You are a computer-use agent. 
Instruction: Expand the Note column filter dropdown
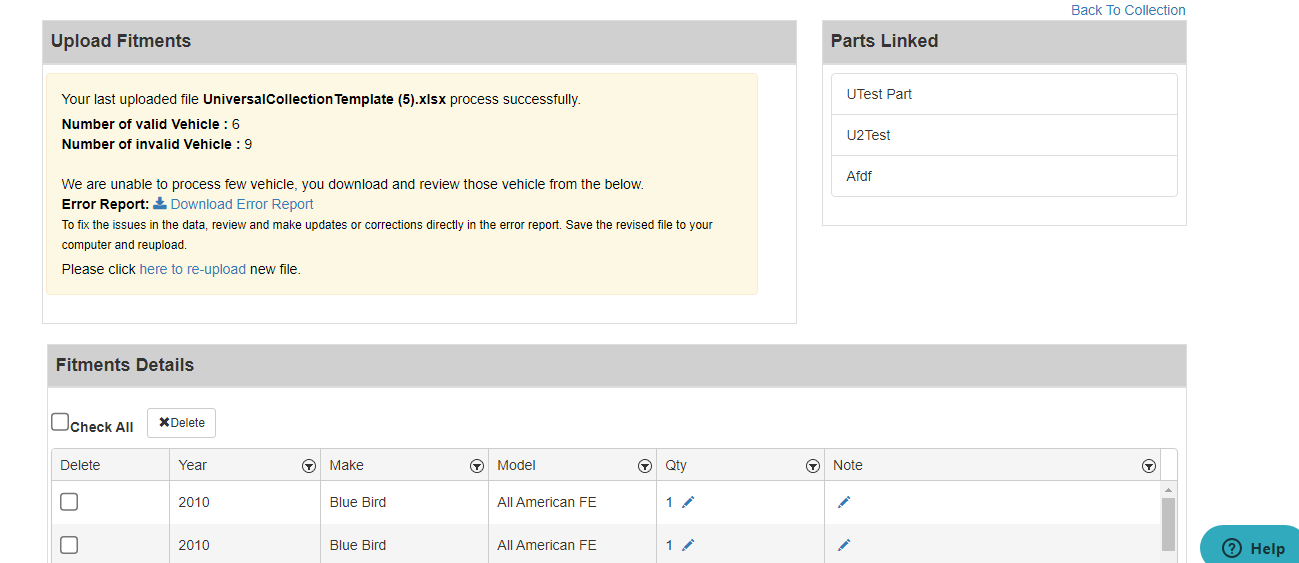coord(1148,466)
